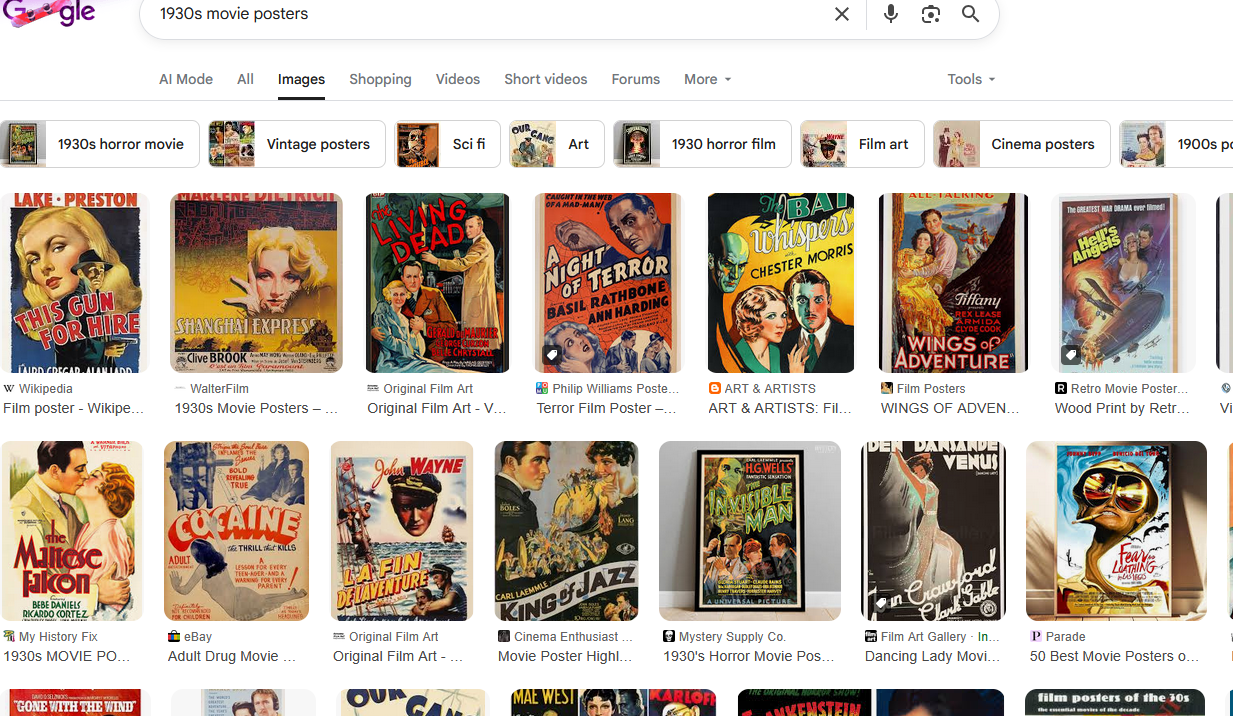Image resolution: width=1233 pixels, height=716 pixels.
Task: Switch to the Shopping tab
Action: click(x=380, y=79)
